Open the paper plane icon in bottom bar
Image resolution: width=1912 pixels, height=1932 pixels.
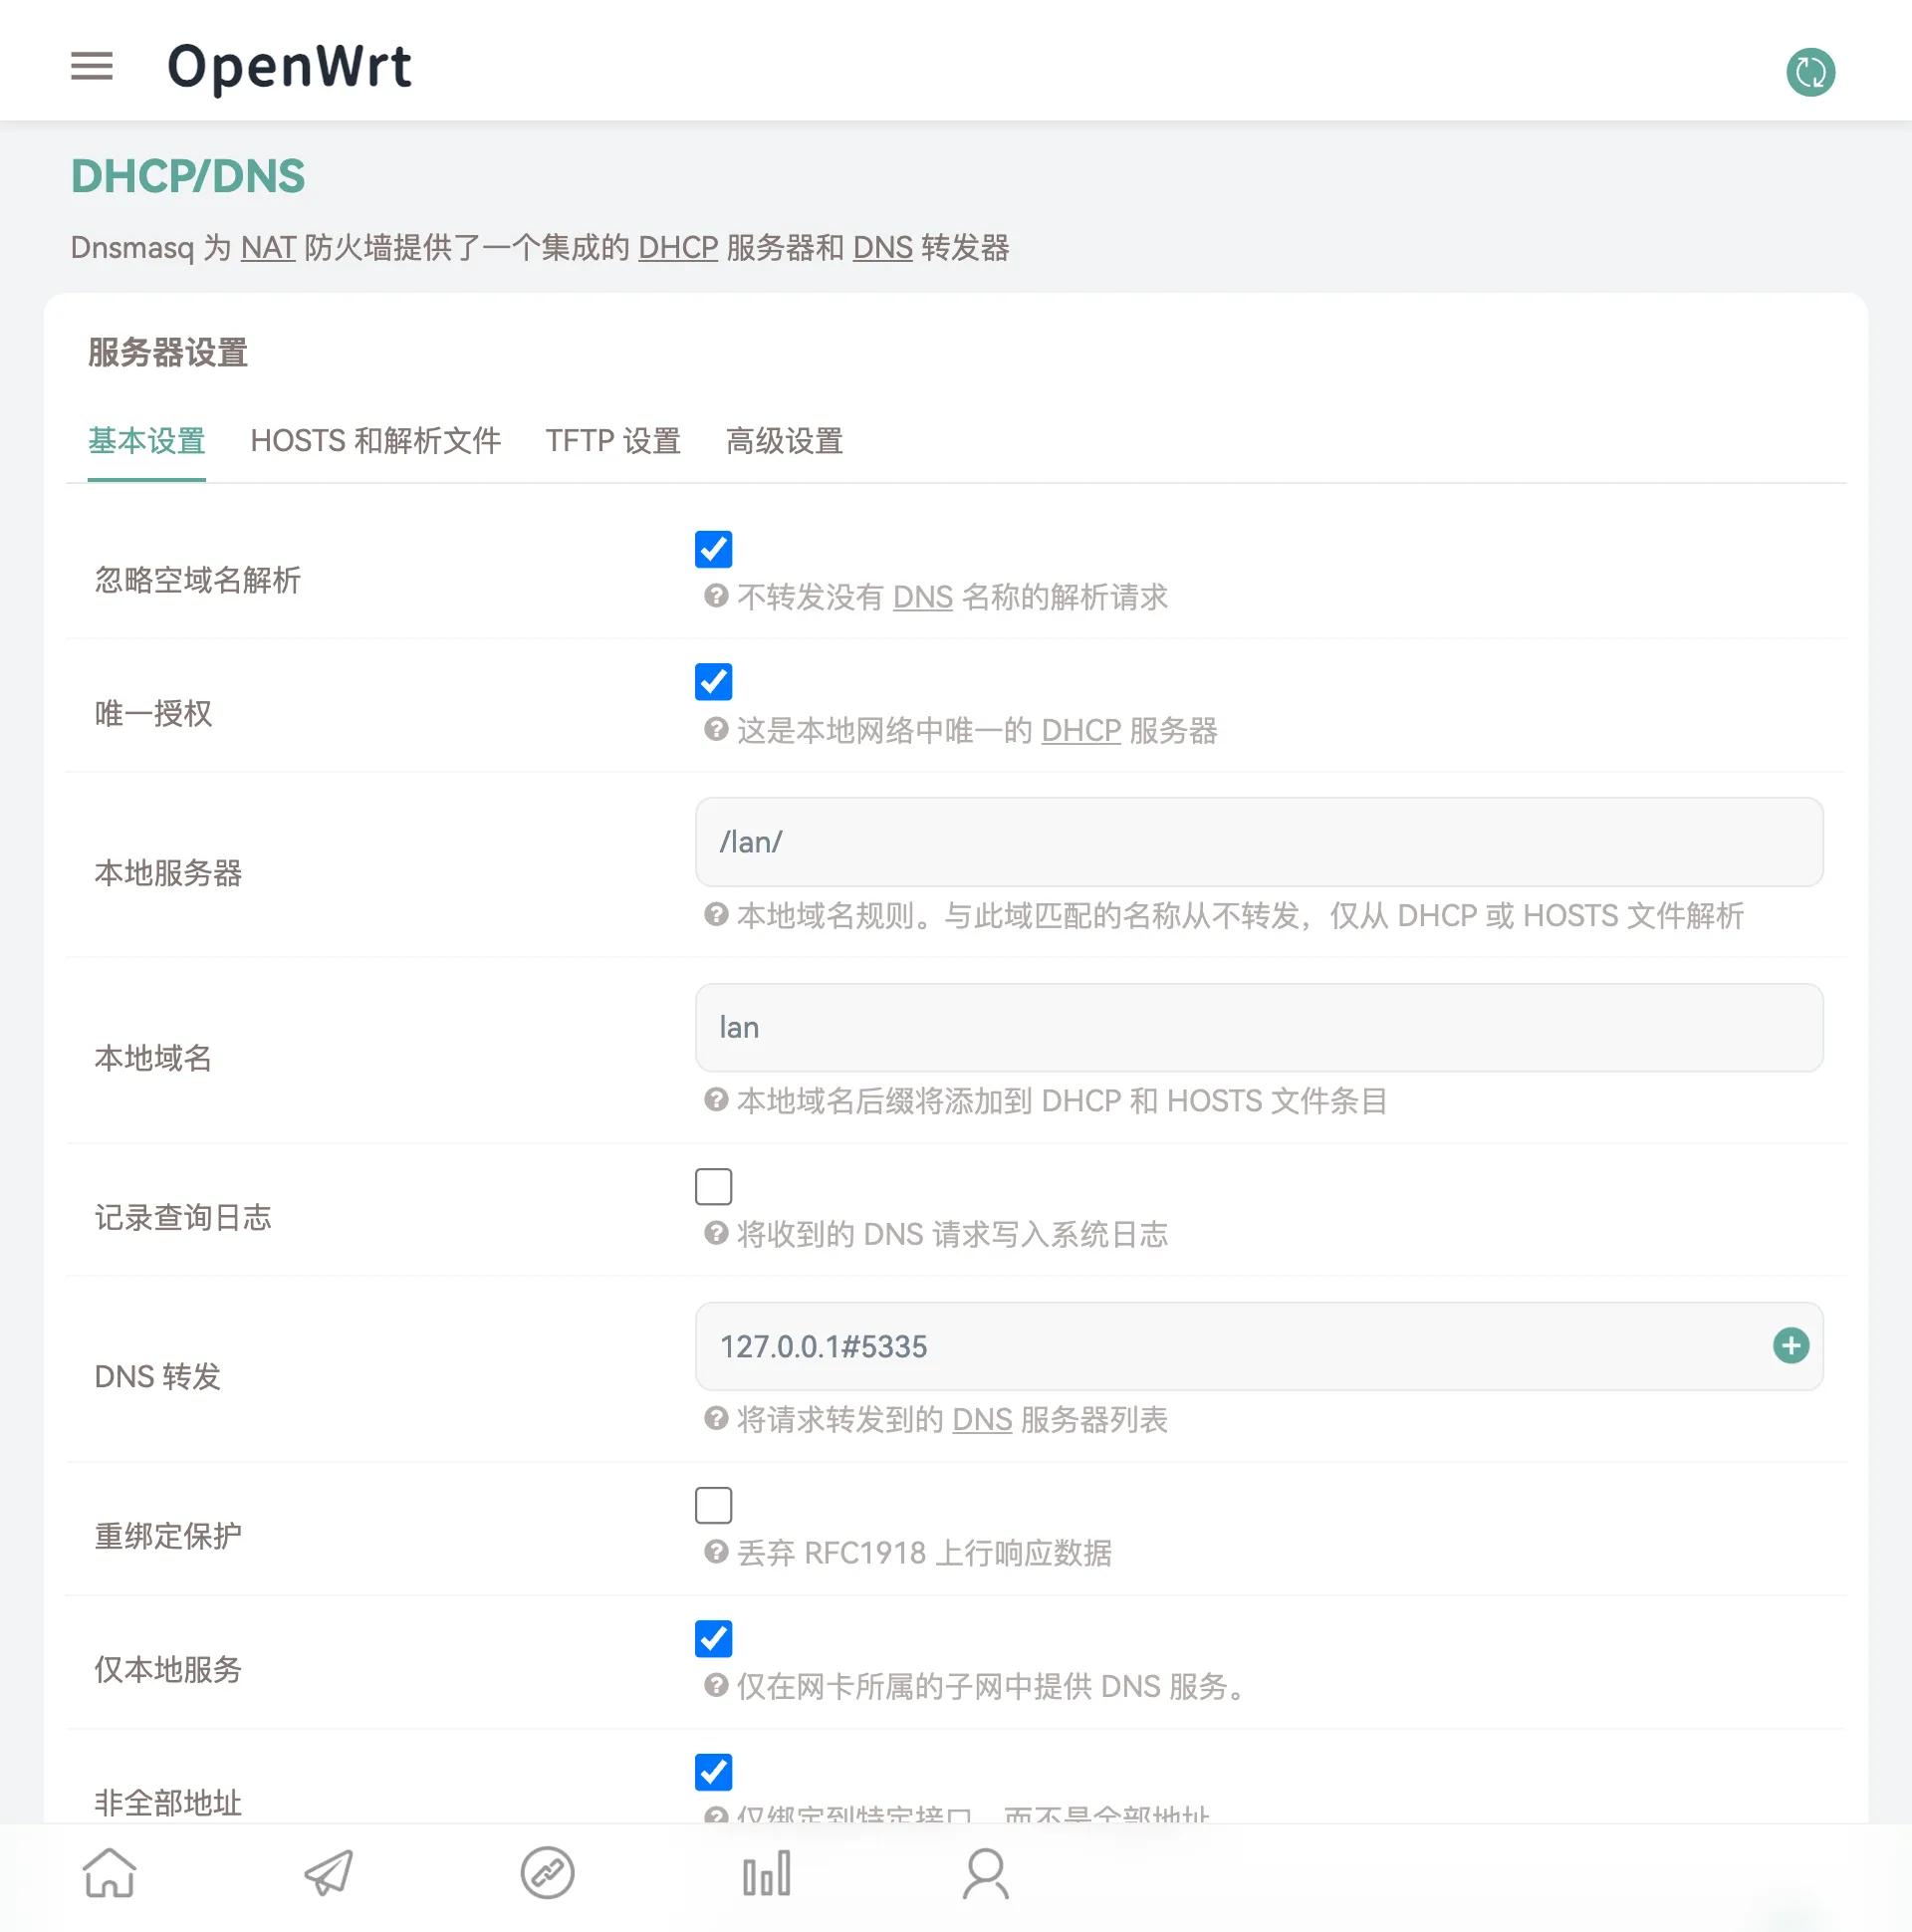coord(329,1872)
